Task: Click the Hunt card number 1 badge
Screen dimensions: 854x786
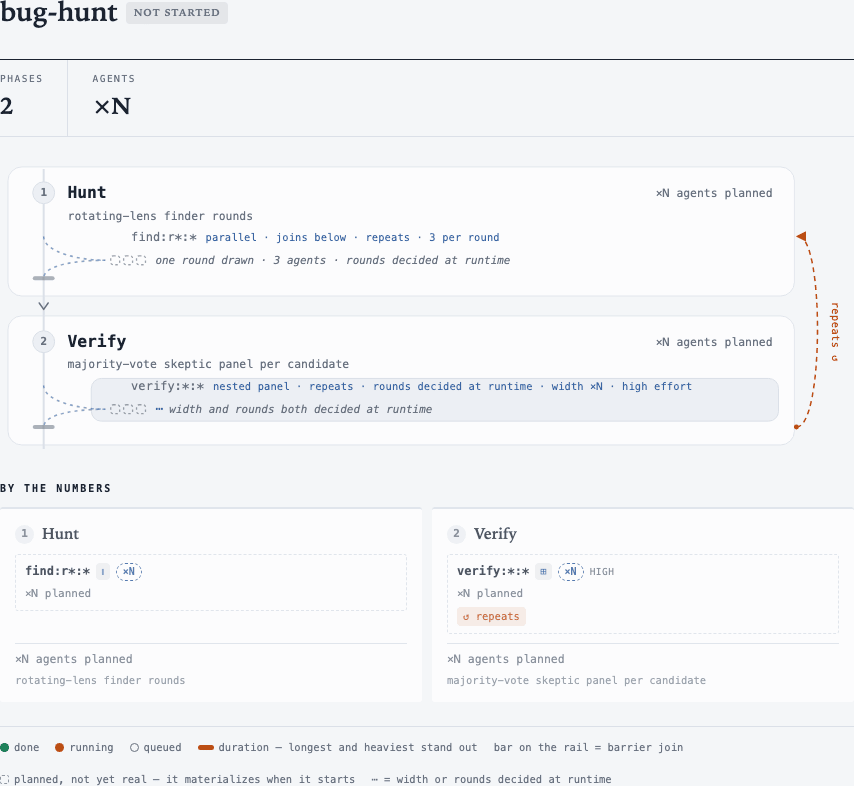Action: [24, 534]
